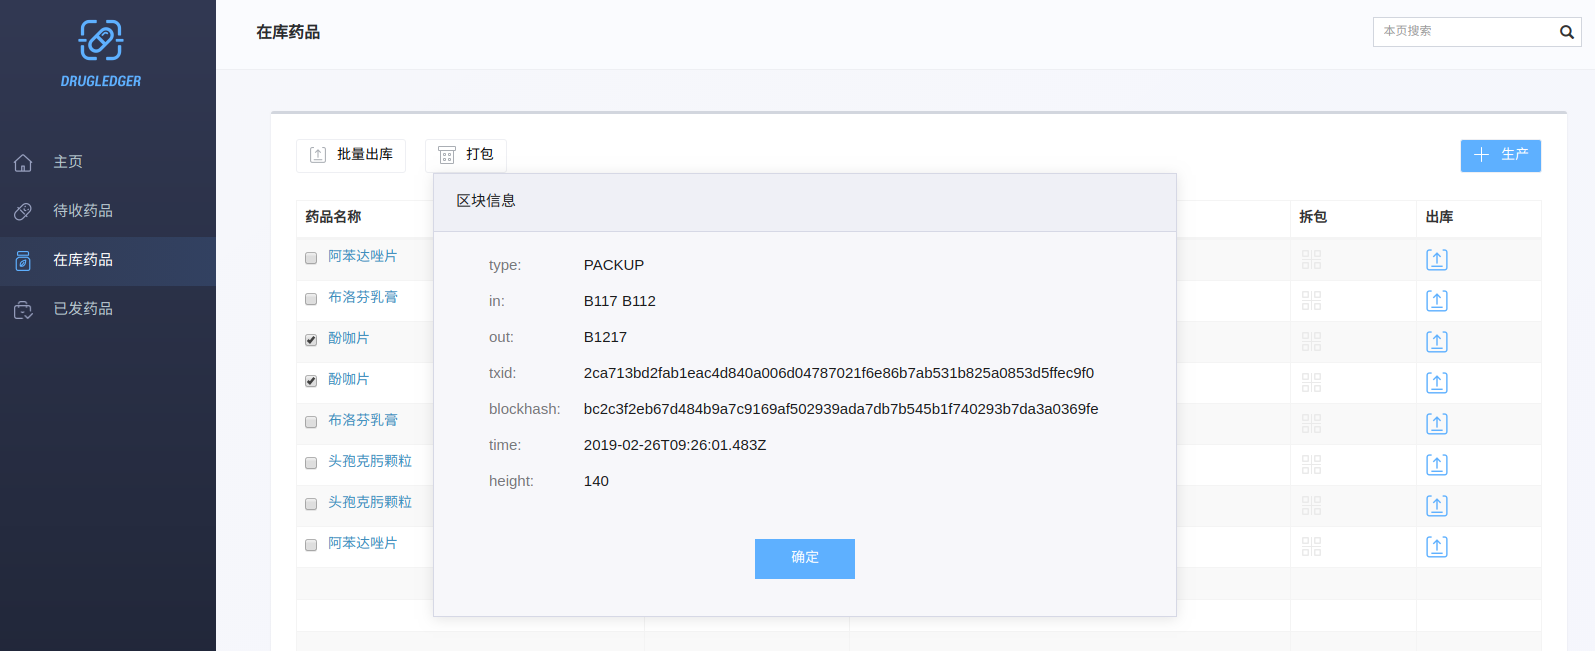Check the first 阿苯达唑片 checkbox
This screenshot has height=651, width=1595.
[x=311, y=258]
